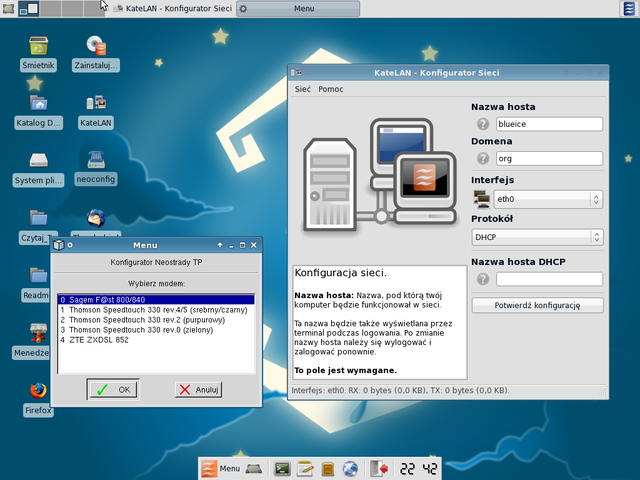Open the Thunderbird mail desktop icon
640x480 pixels.
click(x=96, y=218)
